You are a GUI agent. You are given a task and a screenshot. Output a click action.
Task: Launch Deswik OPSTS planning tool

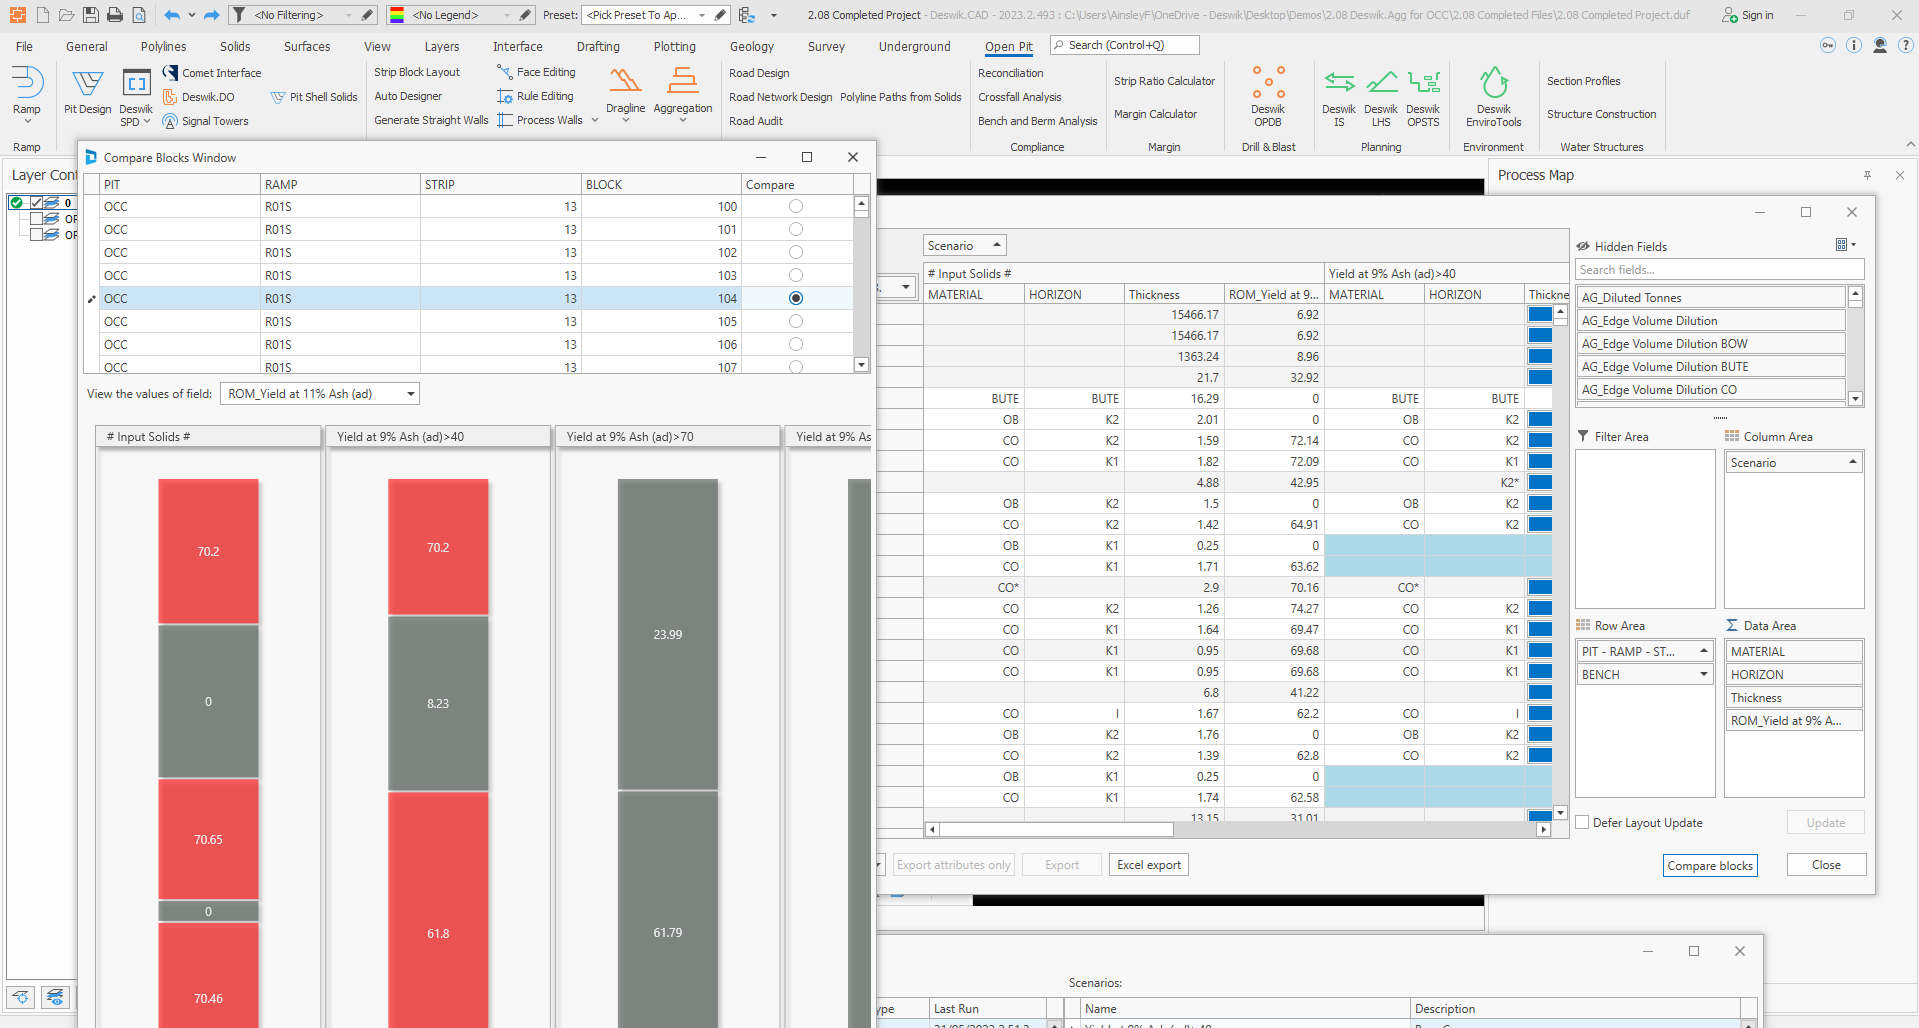point(1423,98)
